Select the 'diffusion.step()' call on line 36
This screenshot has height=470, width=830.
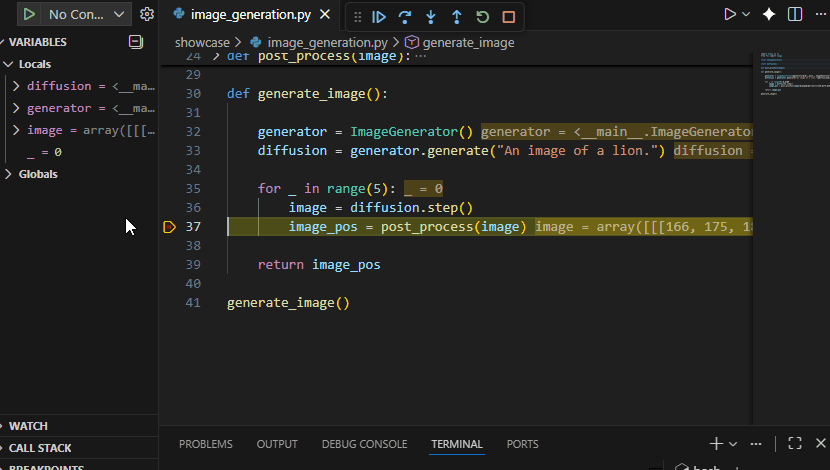[411, 207]
